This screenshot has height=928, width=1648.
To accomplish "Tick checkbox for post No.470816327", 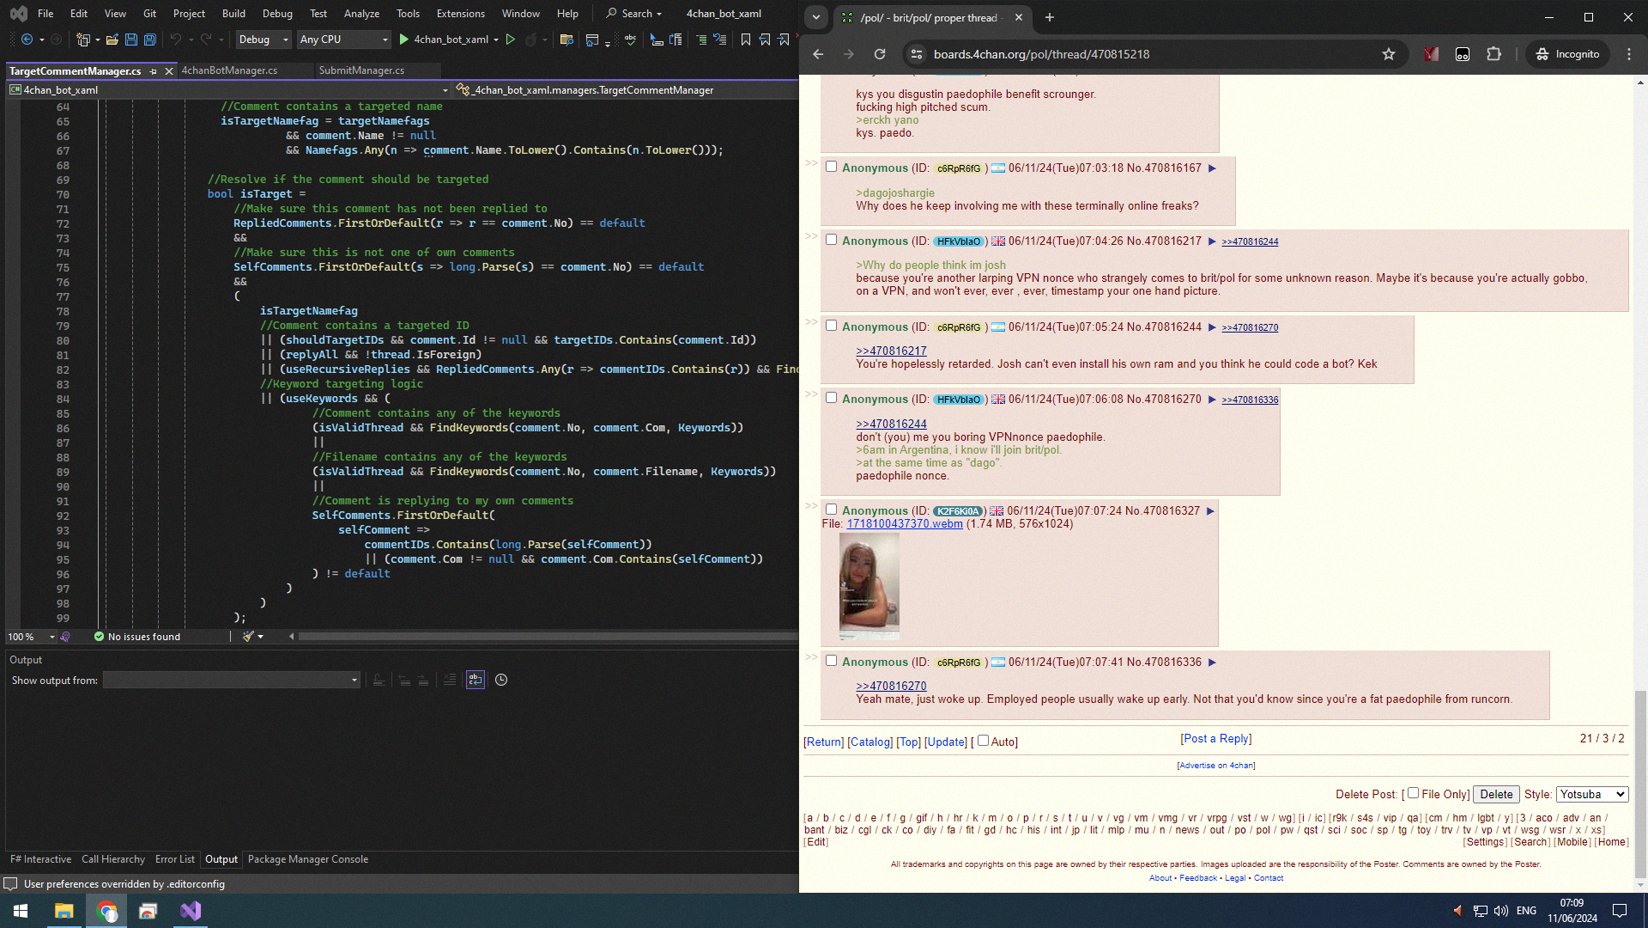I will (831, 510).
